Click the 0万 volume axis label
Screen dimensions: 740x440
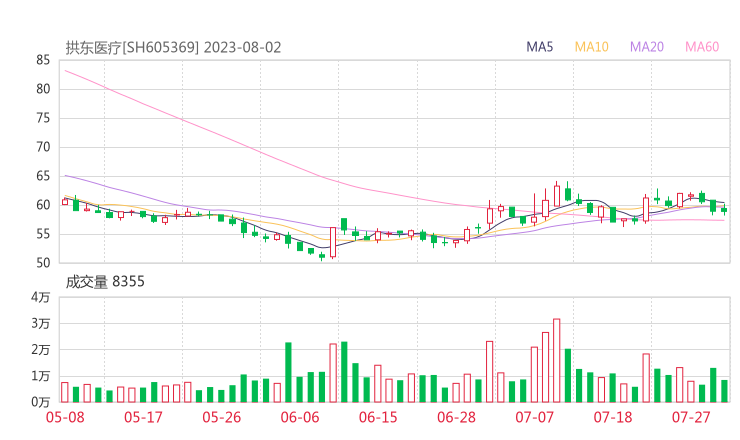tap(41, 402)
